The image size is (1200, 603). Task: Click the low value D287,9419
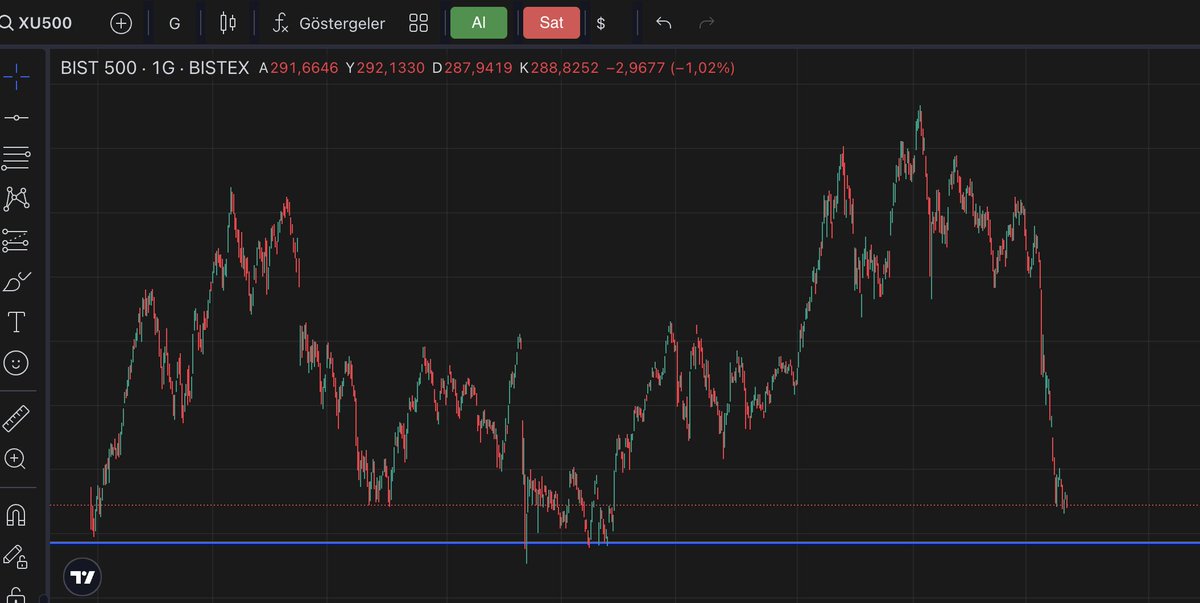pyautogui.click(x=472, y=68)
